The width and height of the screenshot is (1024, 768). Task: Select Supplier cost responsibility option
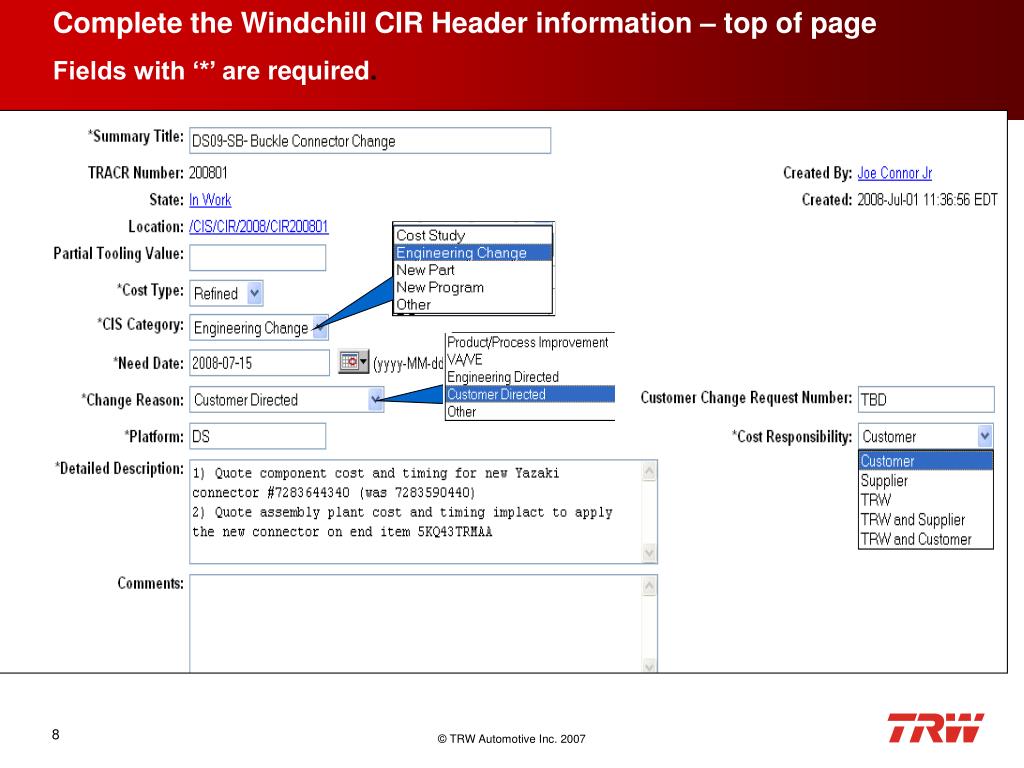[x=925, y=481]
